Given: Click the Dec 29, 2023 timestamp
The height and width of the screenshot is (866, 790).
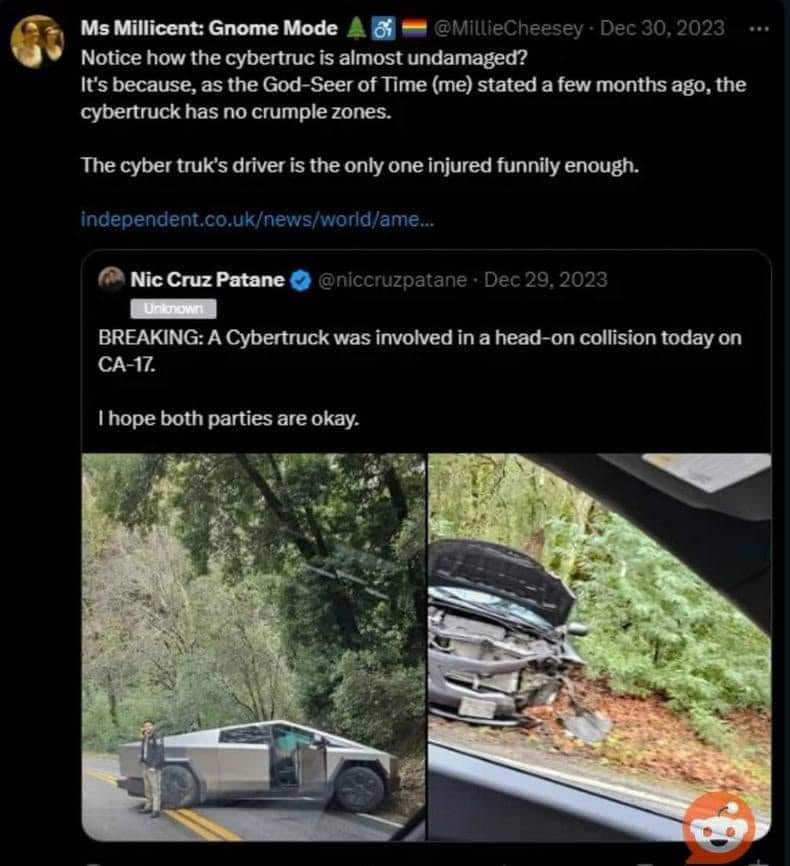Looking at the screenshot, I should pos(545,281).
